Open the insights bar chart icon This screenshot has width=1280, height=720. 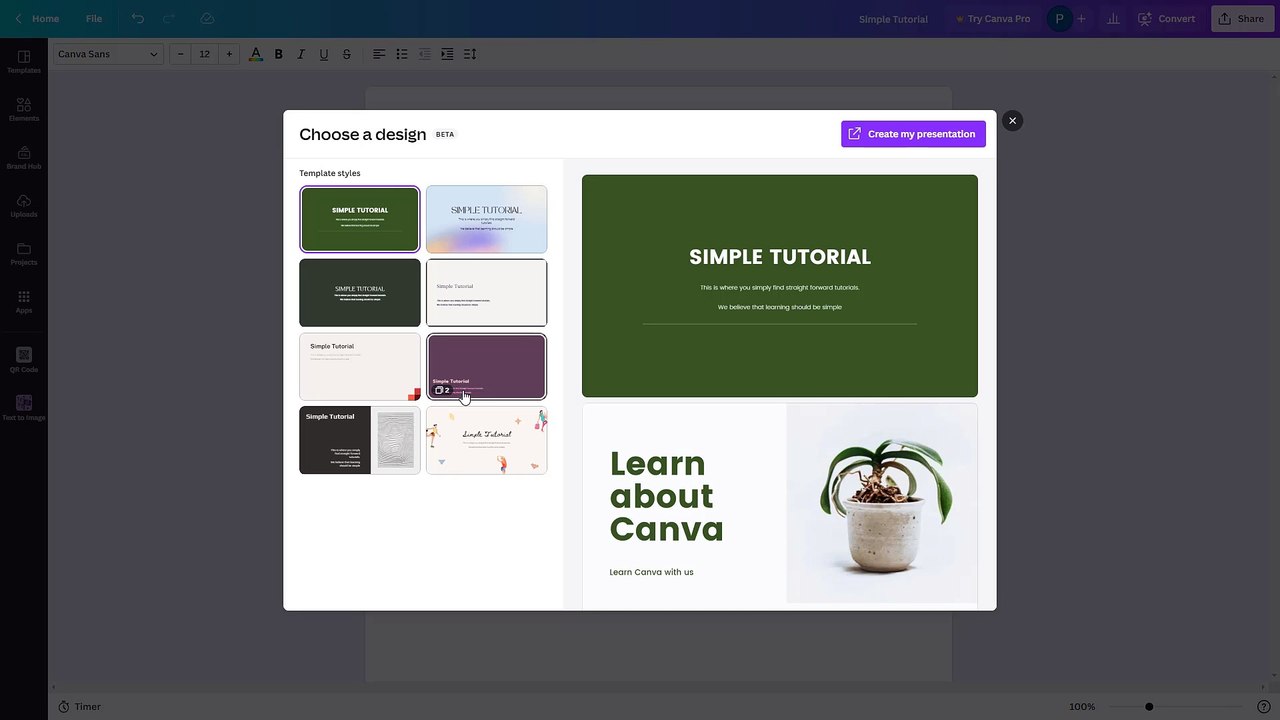point(1113,19)
